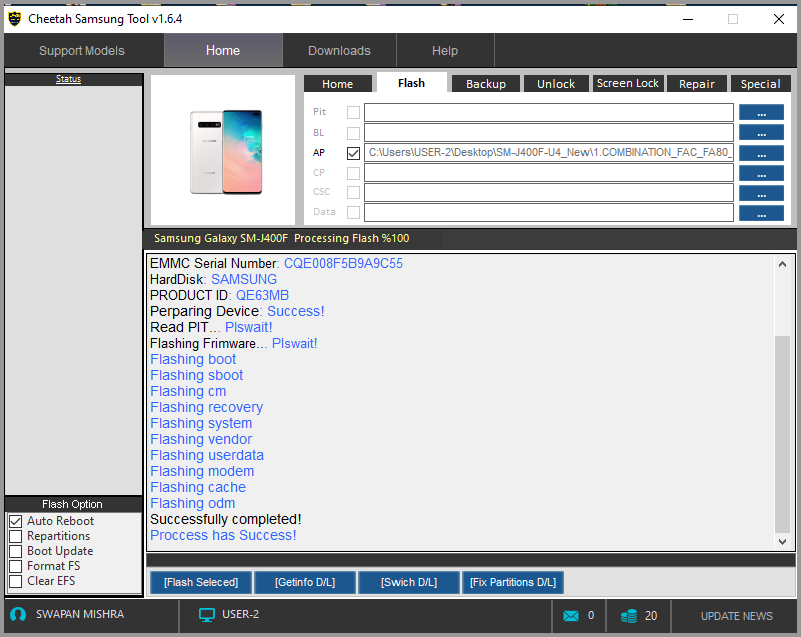Click the monitor icon beside USER-2
Screen dimensions: 801x637
(x=207, y=615)
